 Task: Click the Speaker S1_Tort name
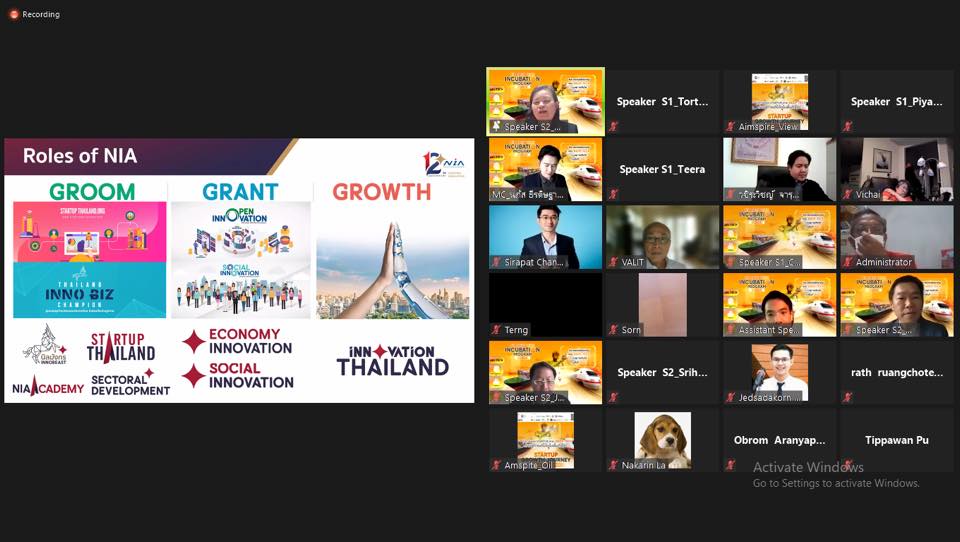[662, 102]
